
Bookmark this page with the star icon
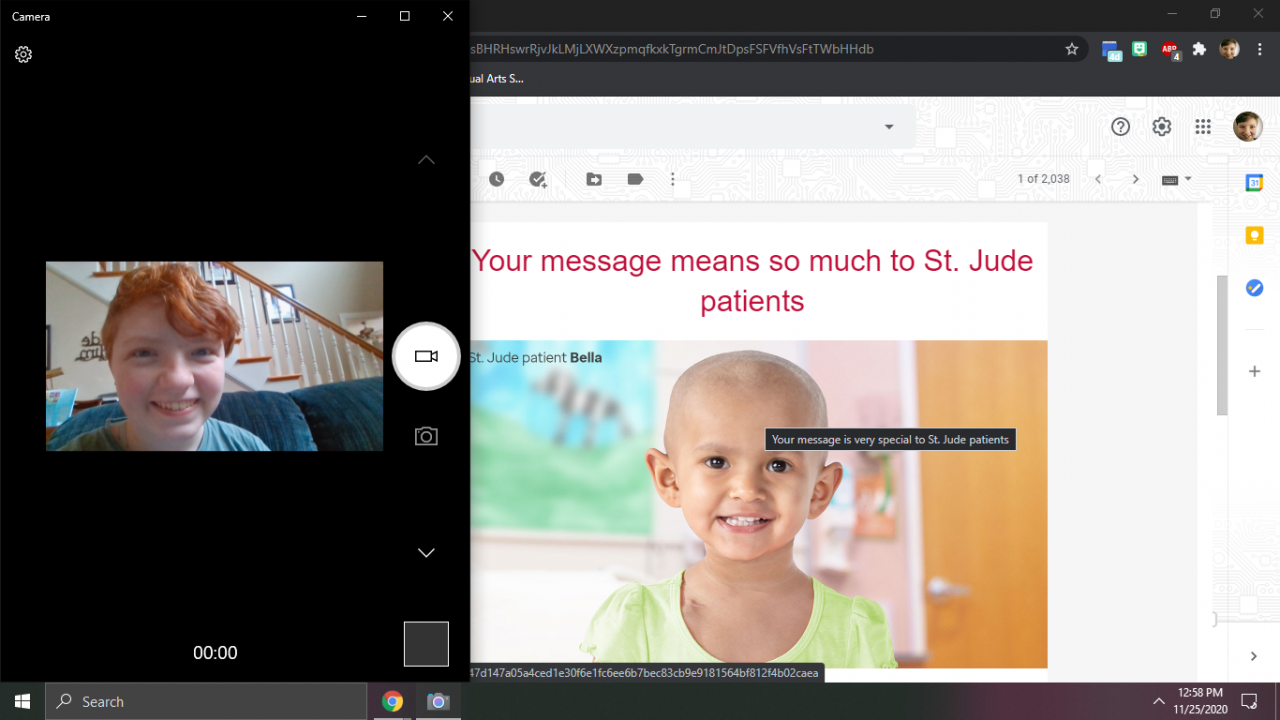(1072, 49)
